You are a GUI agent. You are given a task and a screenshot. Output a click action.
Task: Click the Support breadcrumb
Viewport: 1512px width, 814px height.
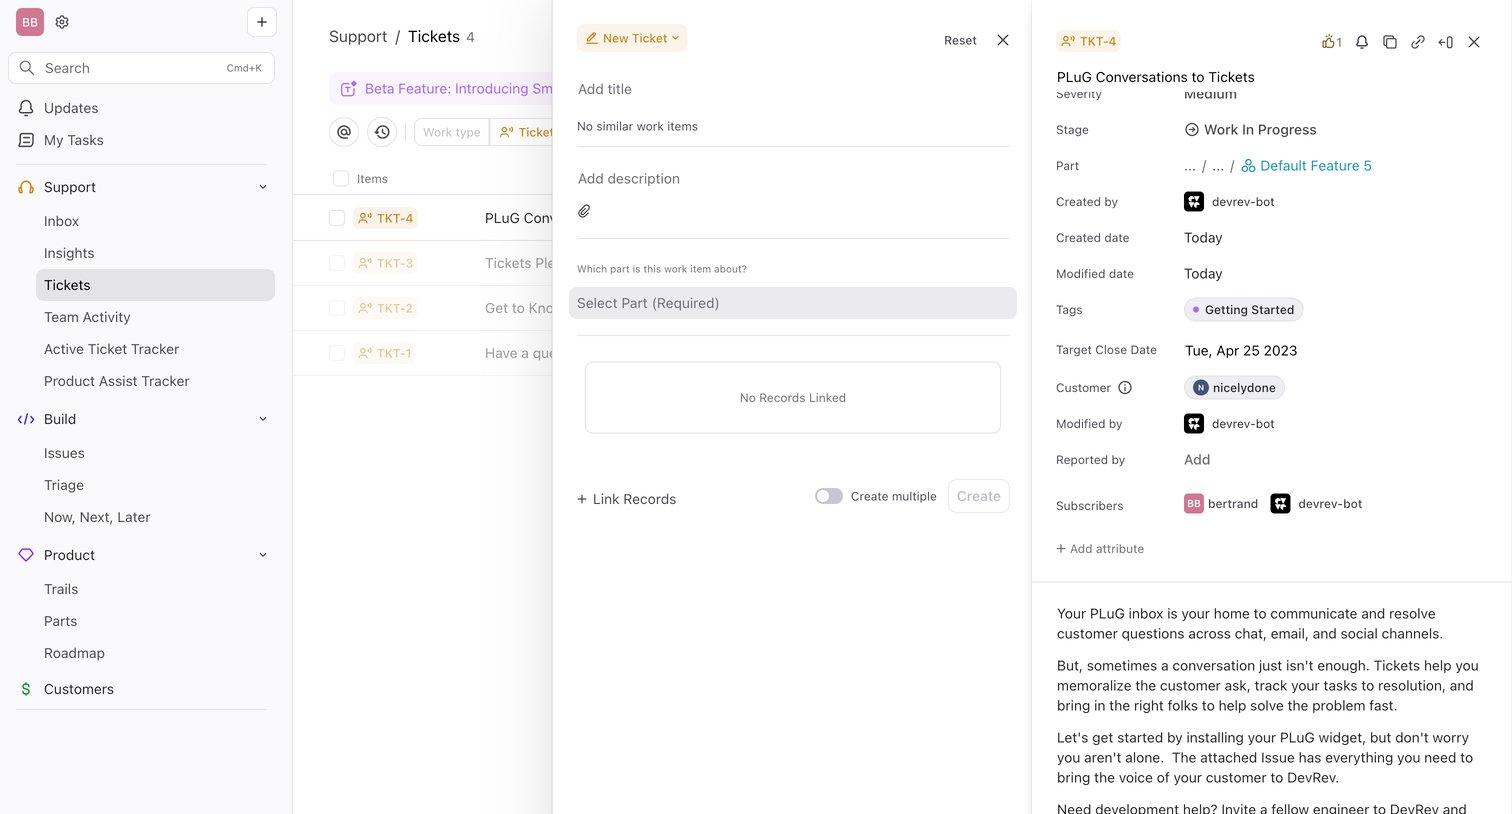(358, 37)
